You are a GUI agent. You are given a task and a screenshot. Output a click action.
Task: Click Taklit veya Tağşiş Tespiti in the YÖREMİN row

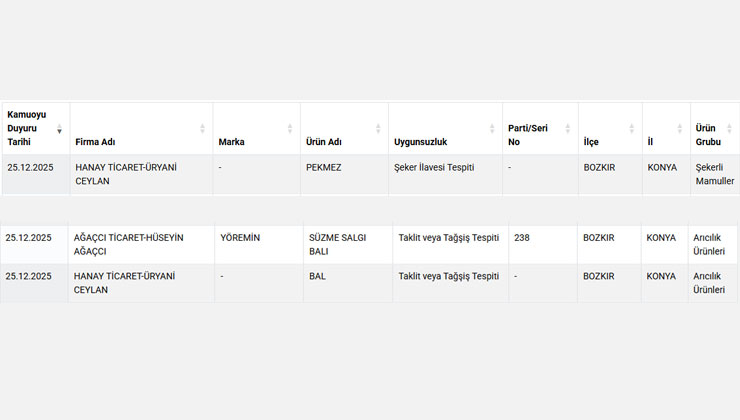tap(448, 238)
